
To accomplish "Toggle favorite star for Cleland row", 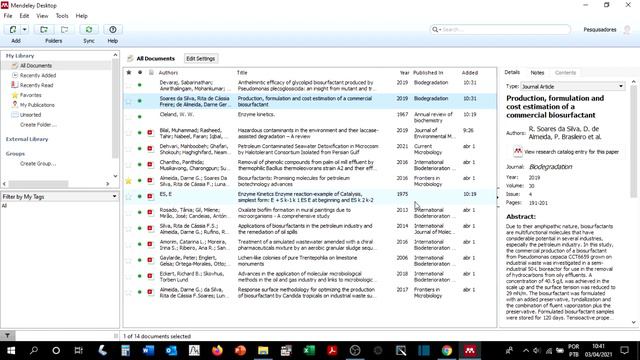I will pyautogui.click(x=129, y=117).
